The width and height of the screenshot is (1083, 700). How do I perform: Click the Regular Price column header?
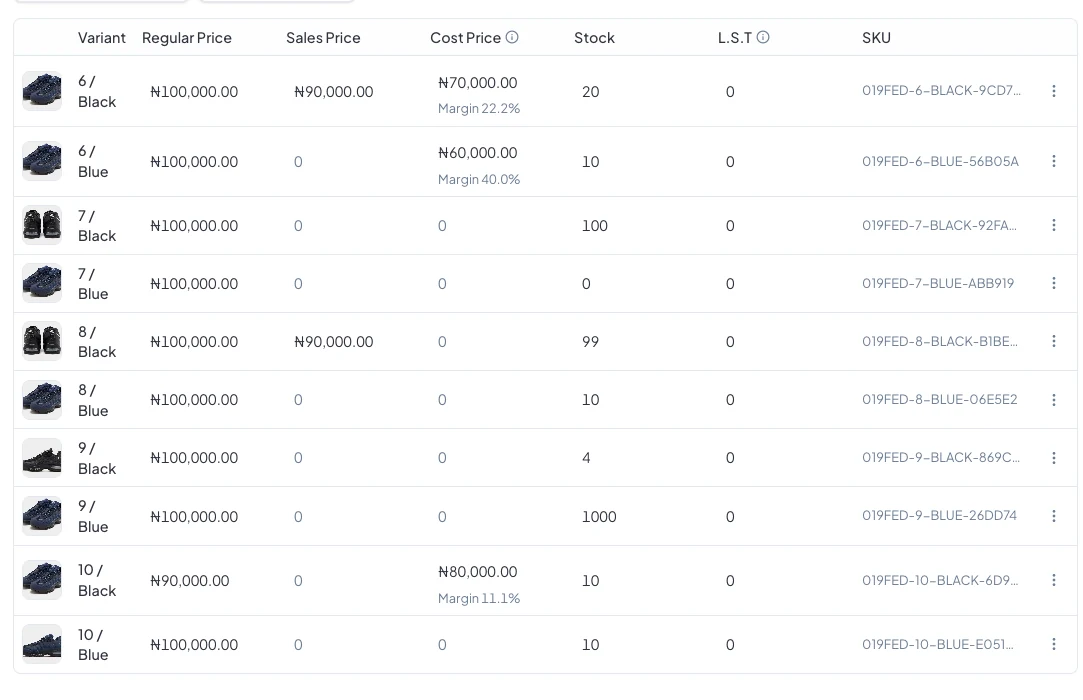(x=186, y=38)
